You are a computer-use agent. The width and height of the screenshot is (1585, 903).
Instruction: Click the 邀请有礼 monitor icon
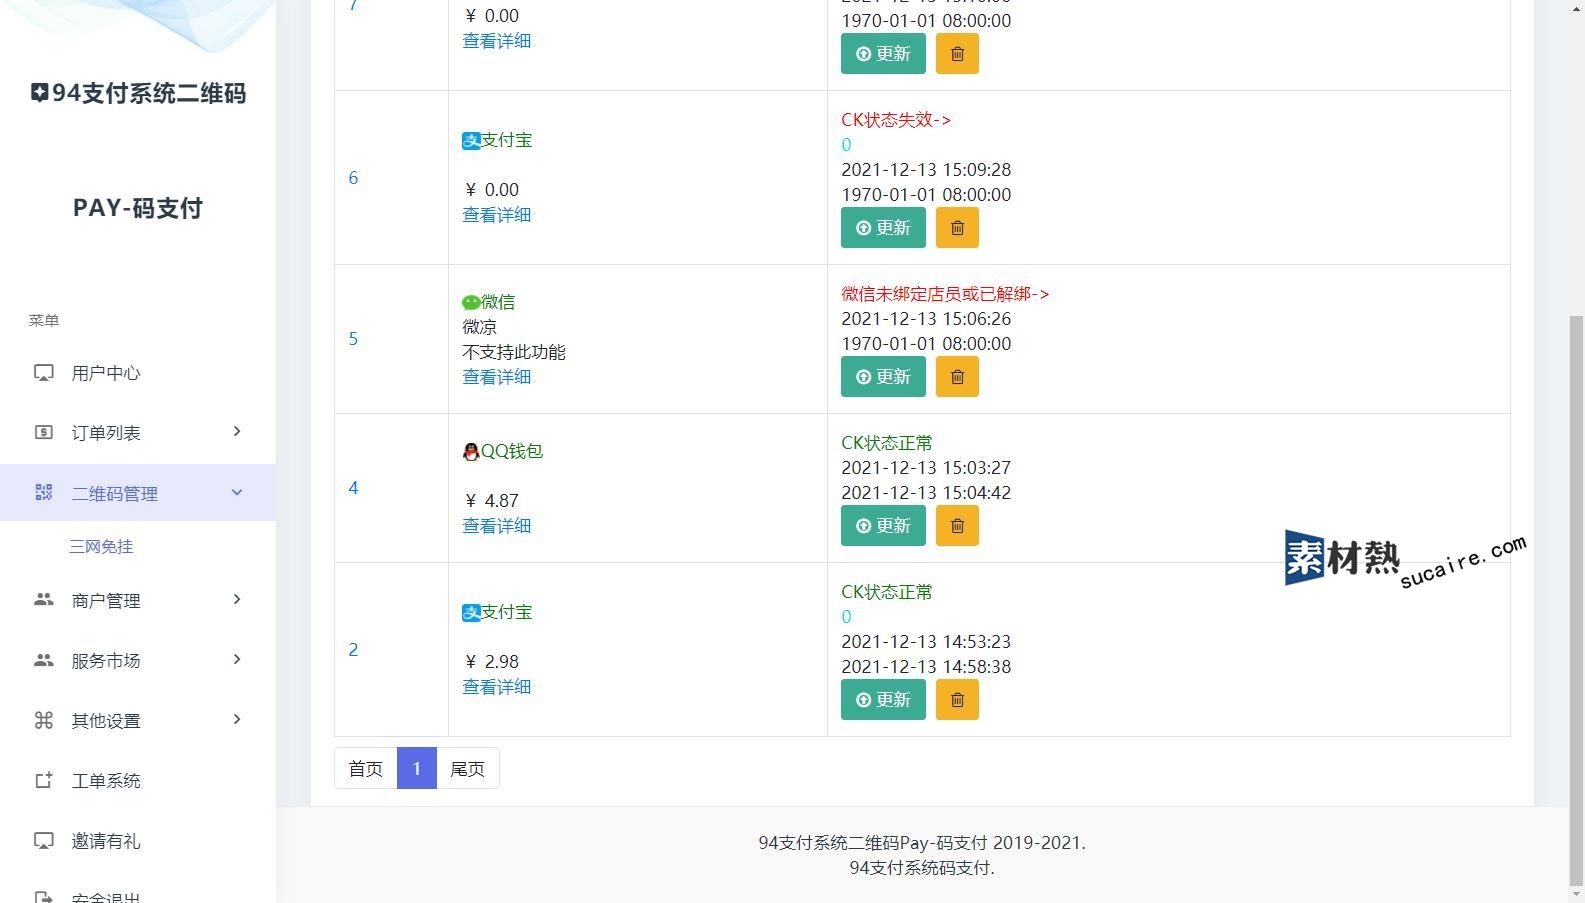click(x=44, y=840)
